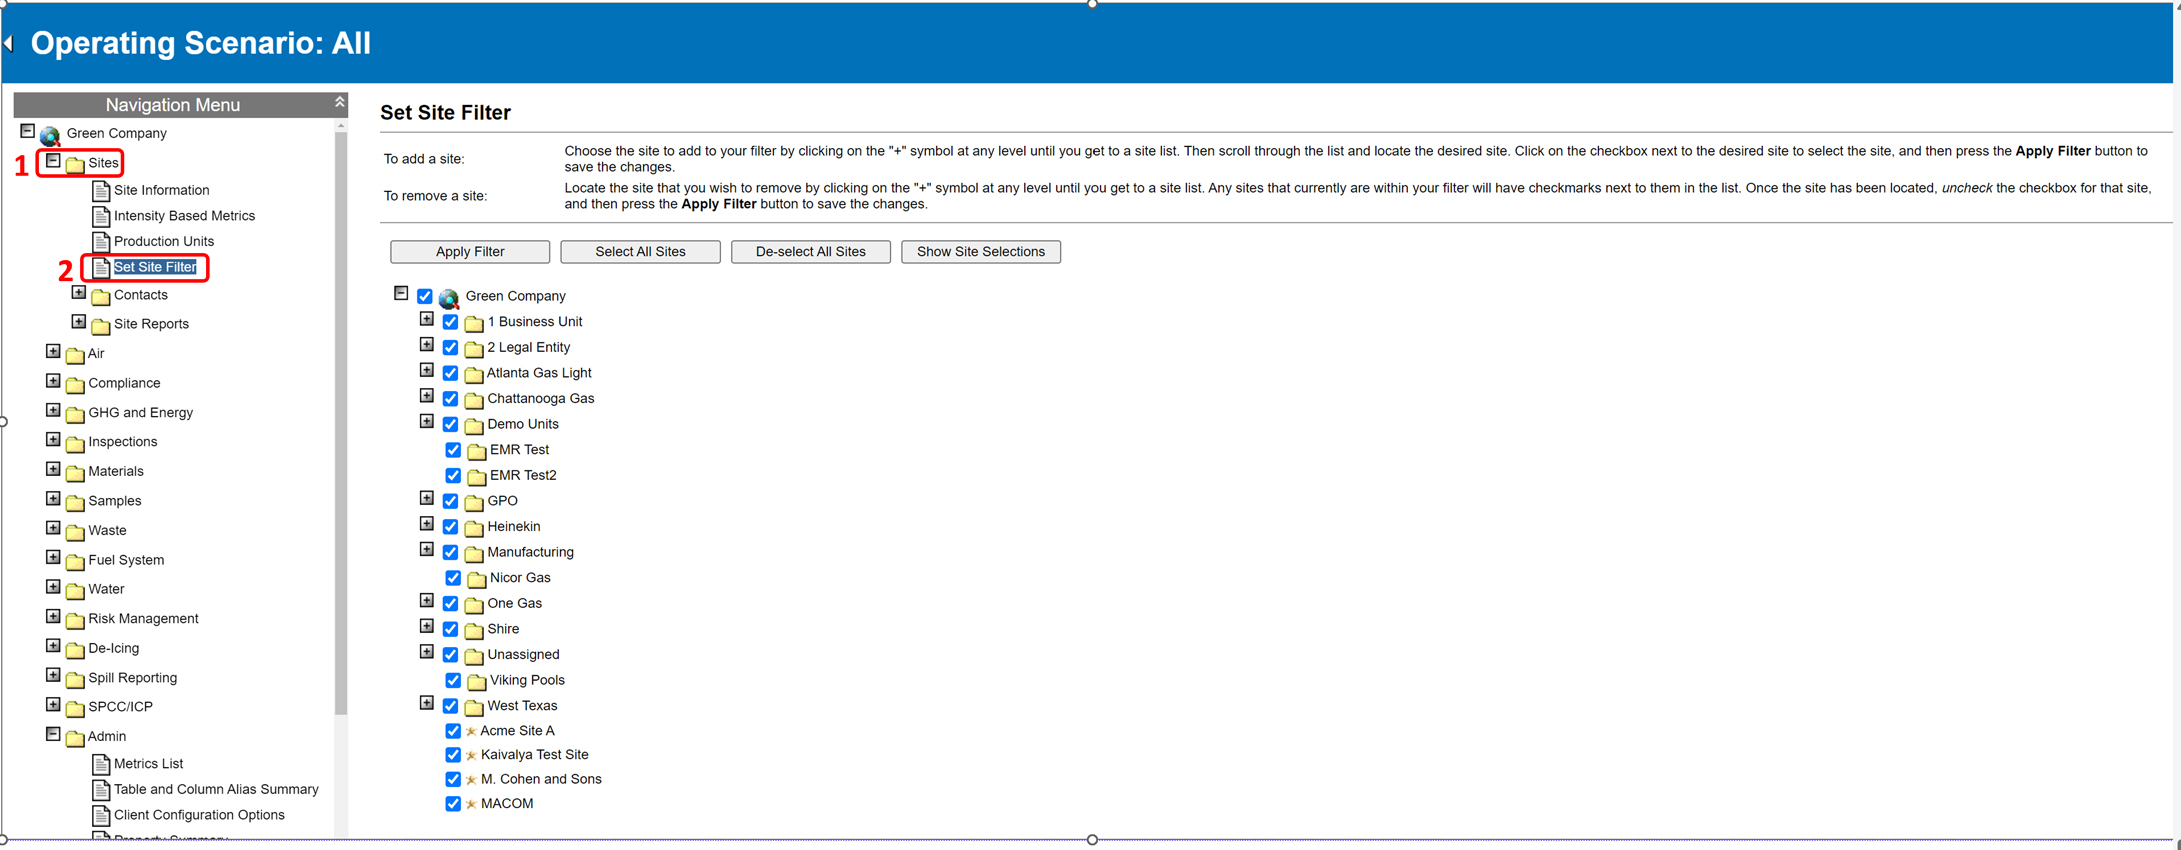Click Show Site Selections button
Viewport: 2181px width, 850px height.
click(980, 252)
